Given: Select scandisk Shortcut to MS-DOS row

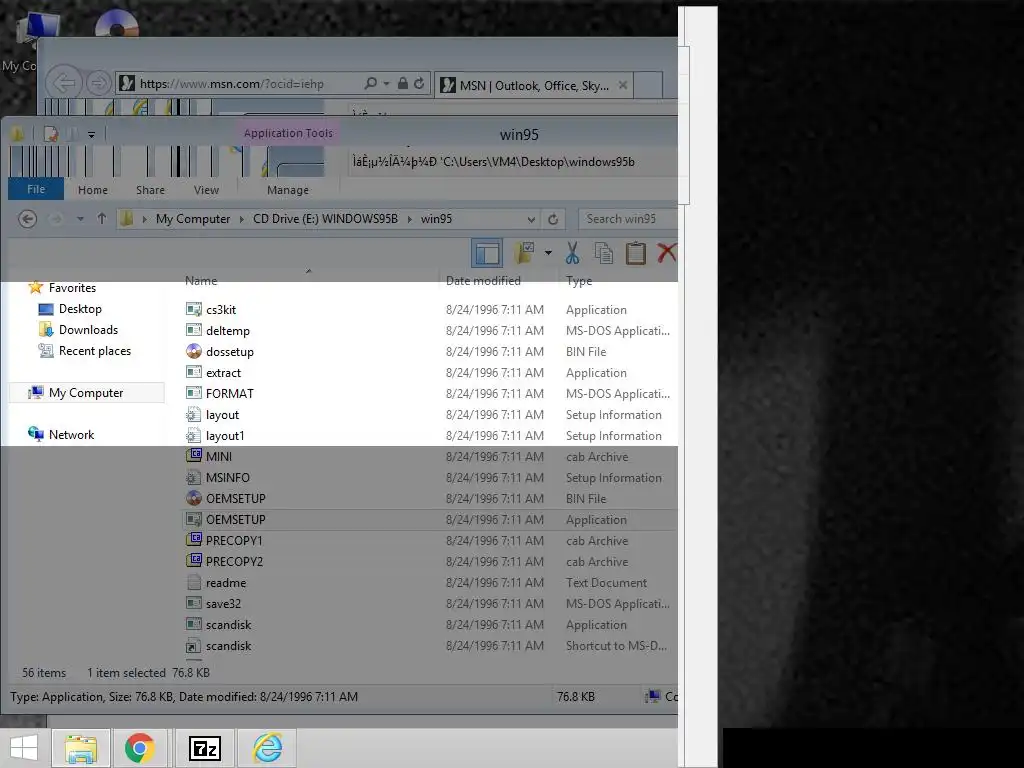Looking at the screenshot, I should click(430, 646).
